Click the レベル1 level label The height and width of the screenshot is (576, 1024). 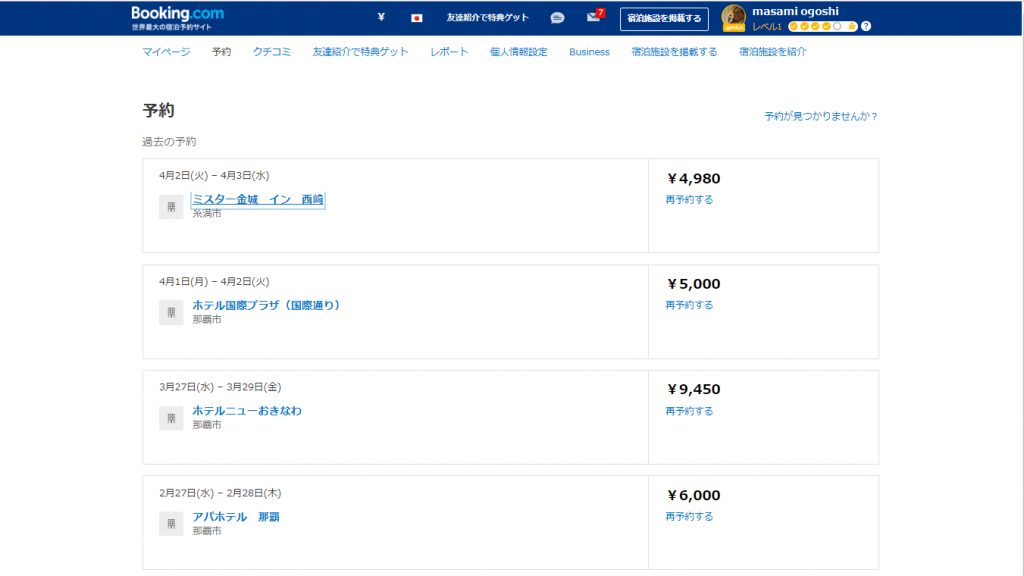(x=767, y=27)
